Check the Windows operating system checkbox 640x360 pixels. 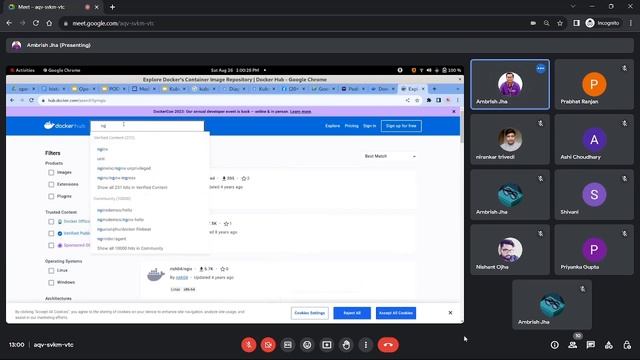[x=51, y=282]
